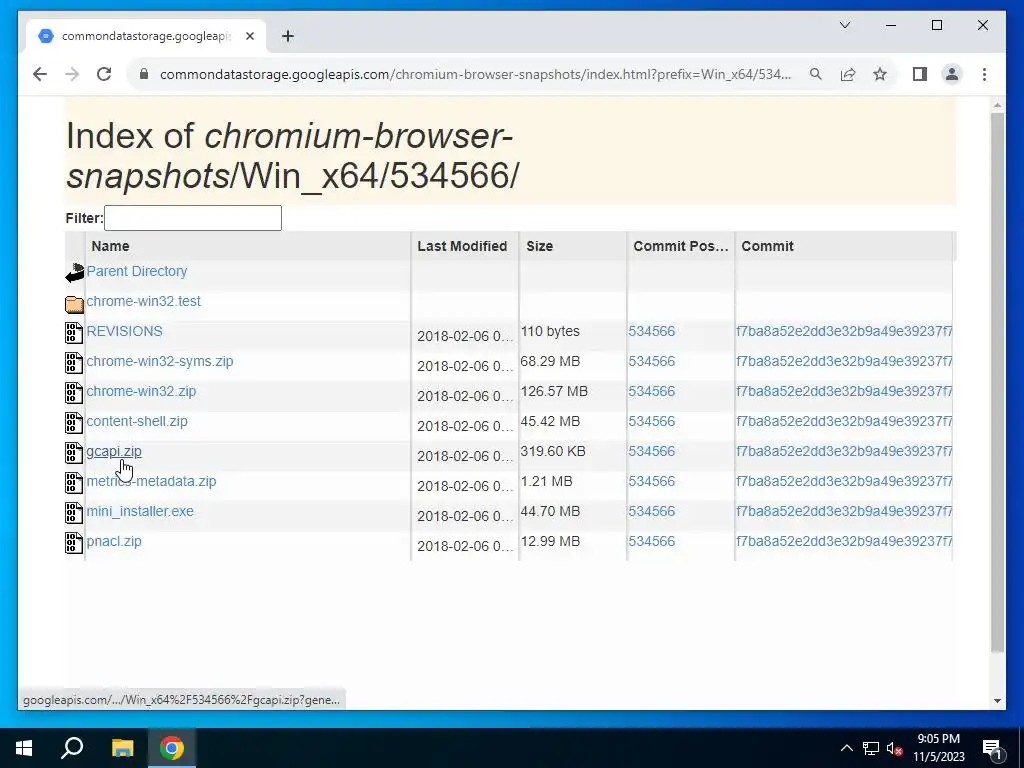
Task: Open a new browser tab
Action: click(x=288, y=36)
